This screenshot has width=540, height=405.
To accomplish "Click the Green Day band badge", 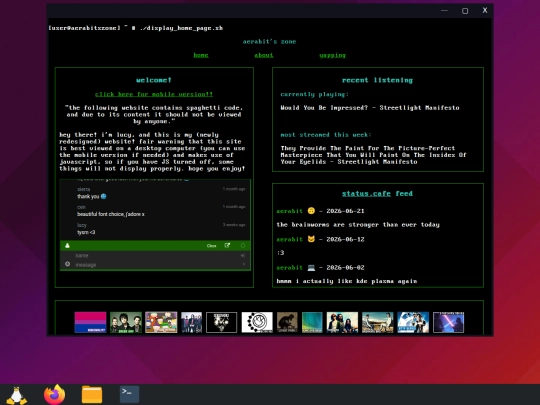I will coord(126,322).
